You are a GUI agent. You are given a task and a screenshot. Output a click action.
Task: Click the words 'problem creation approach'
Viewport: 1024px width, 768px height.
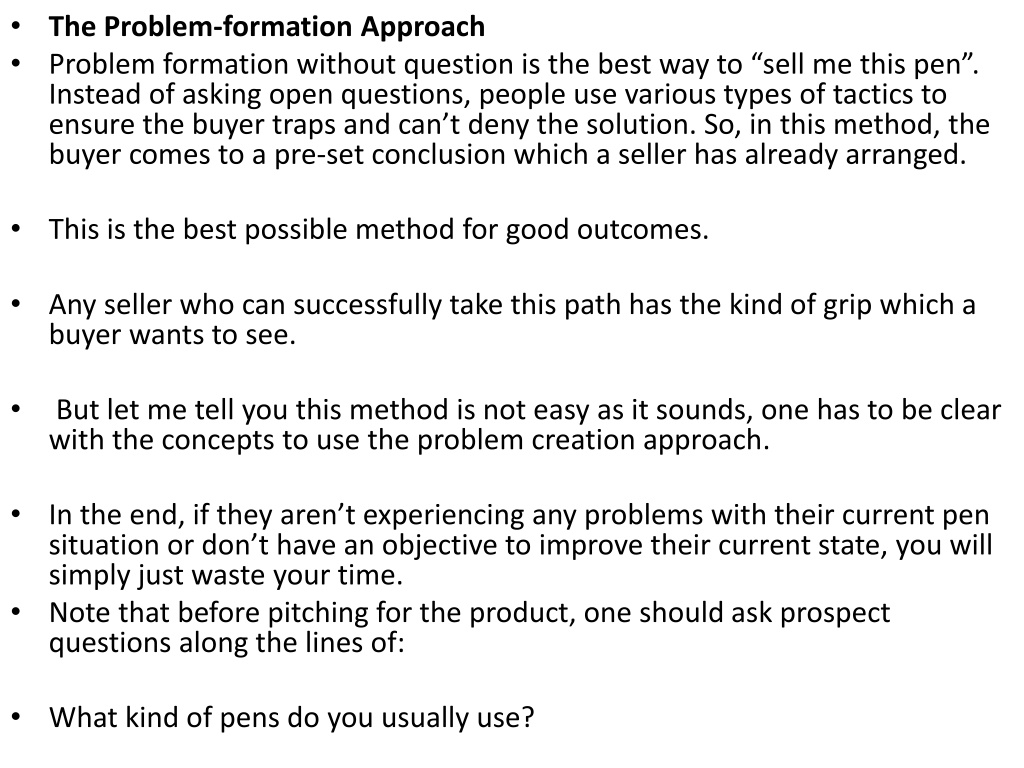pyautogui.click(x=592, y=440)
